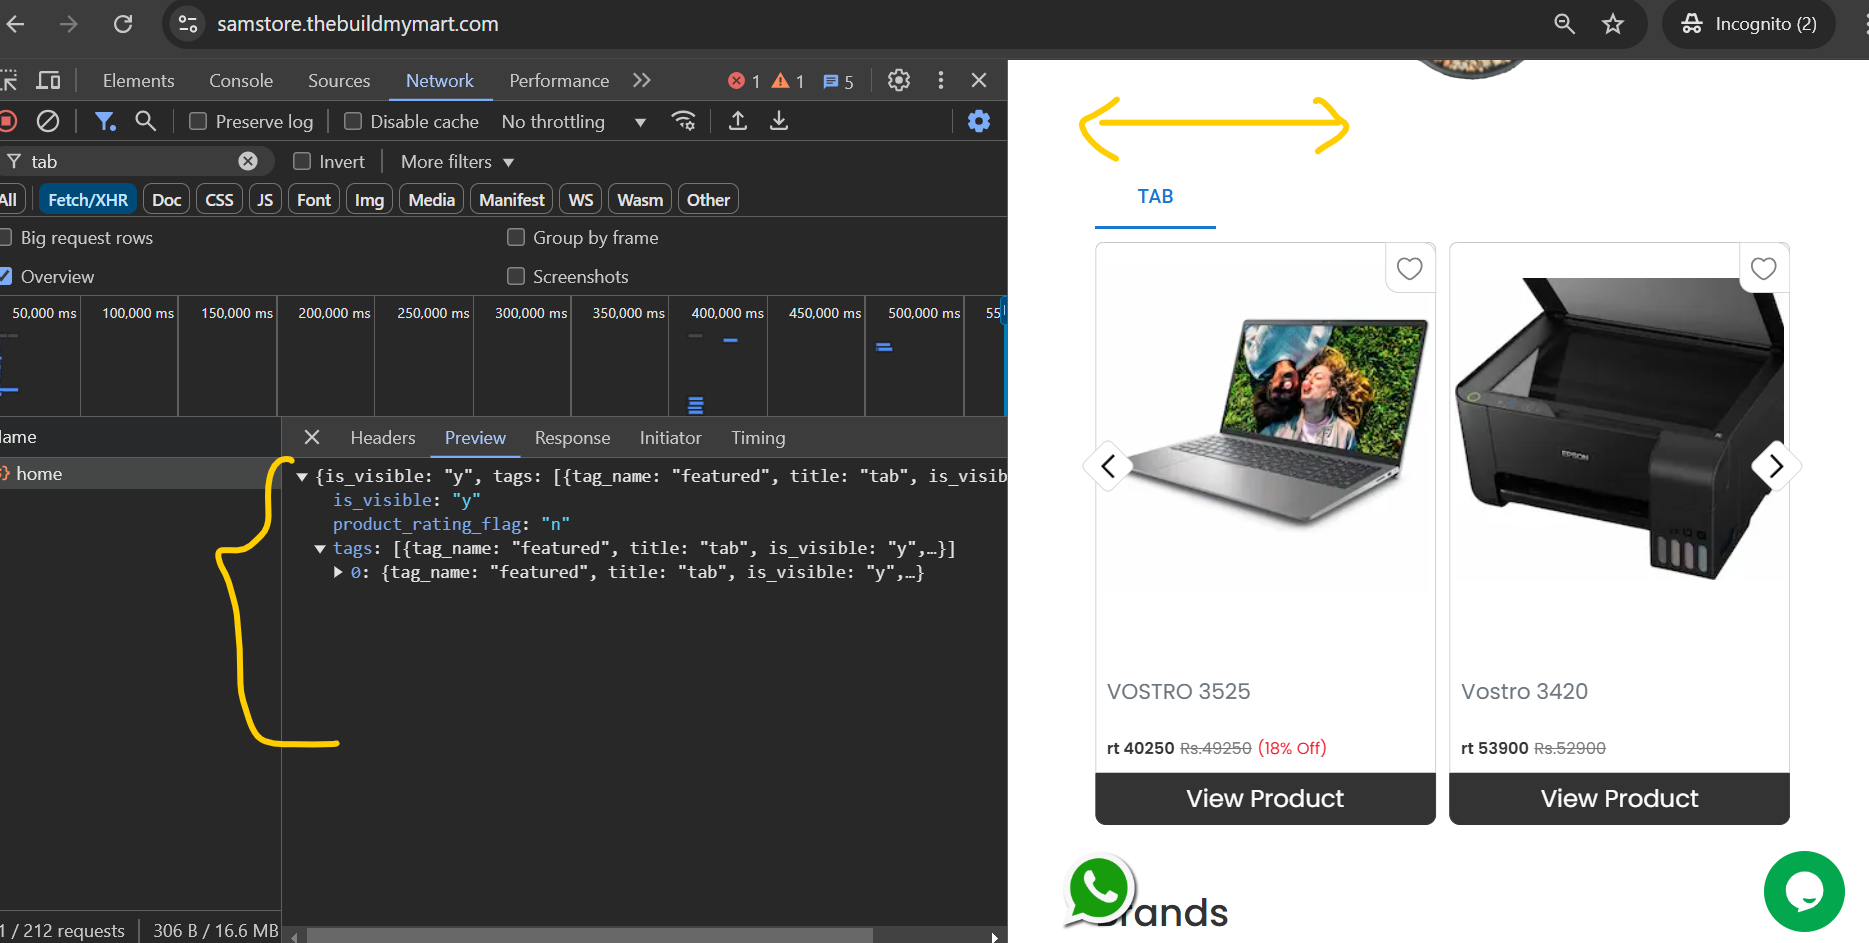Open site information icon in address bar
Screen dimensions: 1869x943
[x=188, y=24]
